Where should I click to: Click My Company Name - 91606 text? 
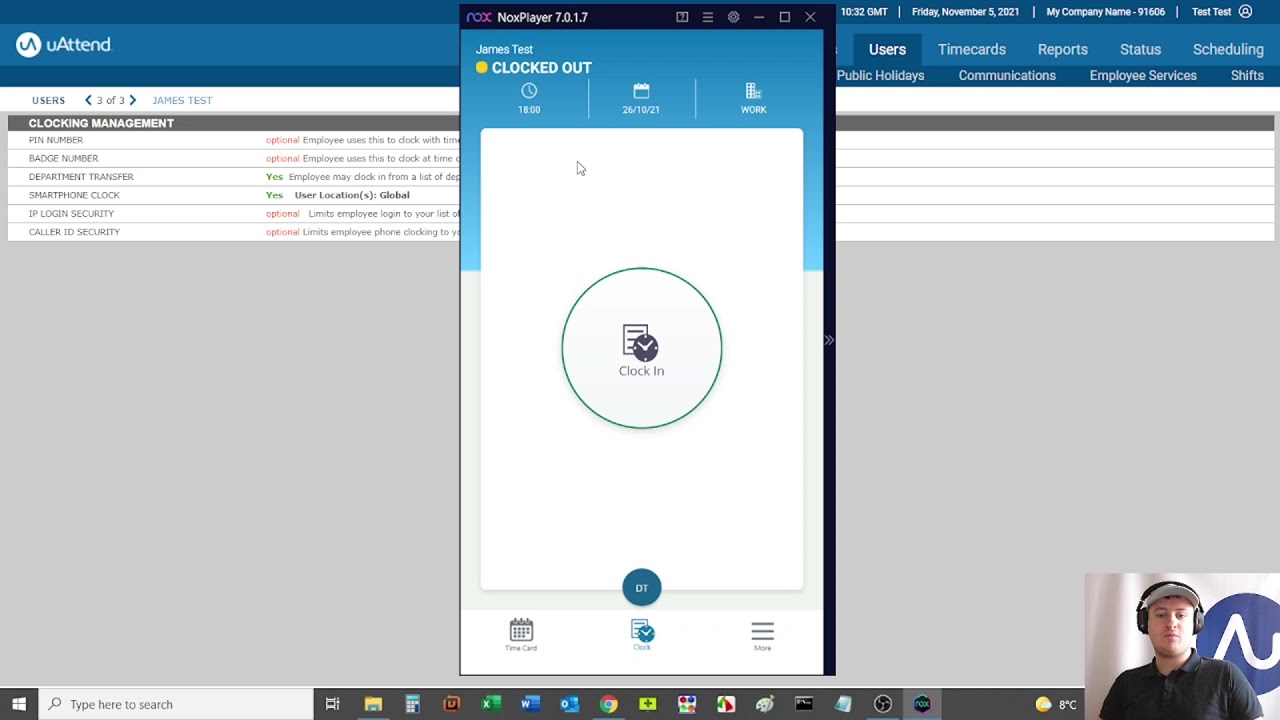point(1105,12)
